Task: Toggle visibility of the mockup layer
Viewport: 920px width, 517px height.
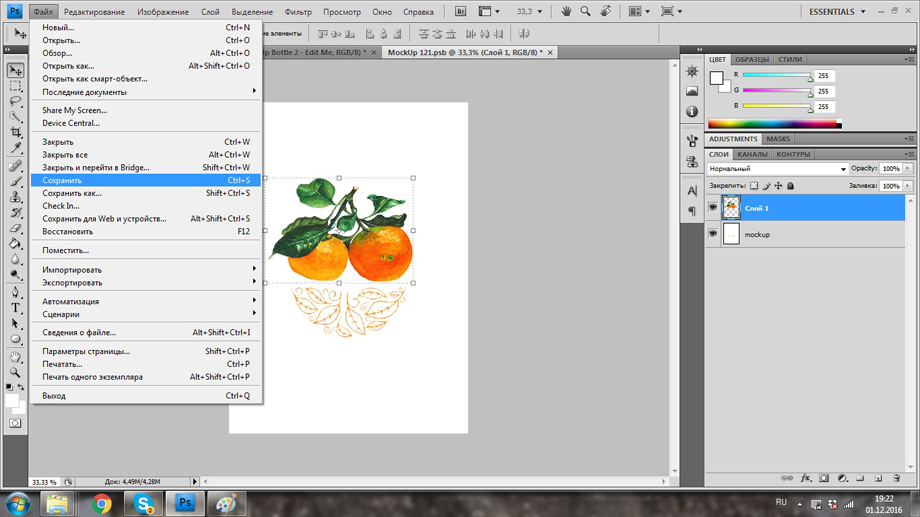Action: click(x=713, y=234)
